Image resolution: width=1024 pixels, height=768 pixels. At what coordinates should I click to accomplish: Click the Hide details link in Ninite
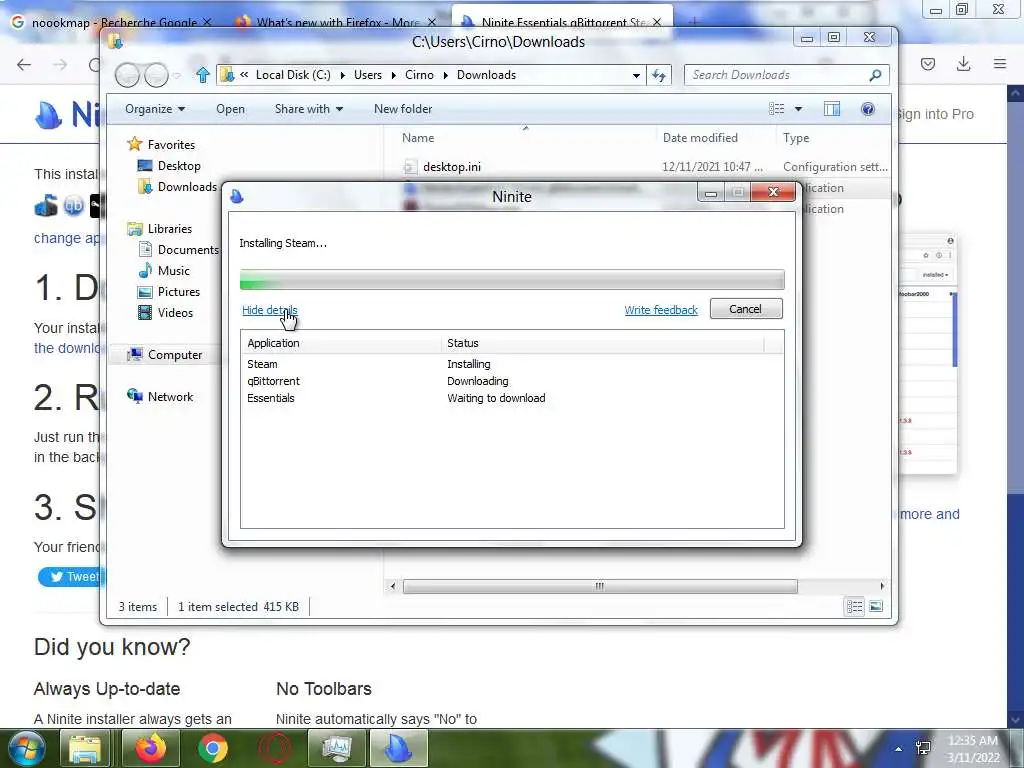click(270, 310)
